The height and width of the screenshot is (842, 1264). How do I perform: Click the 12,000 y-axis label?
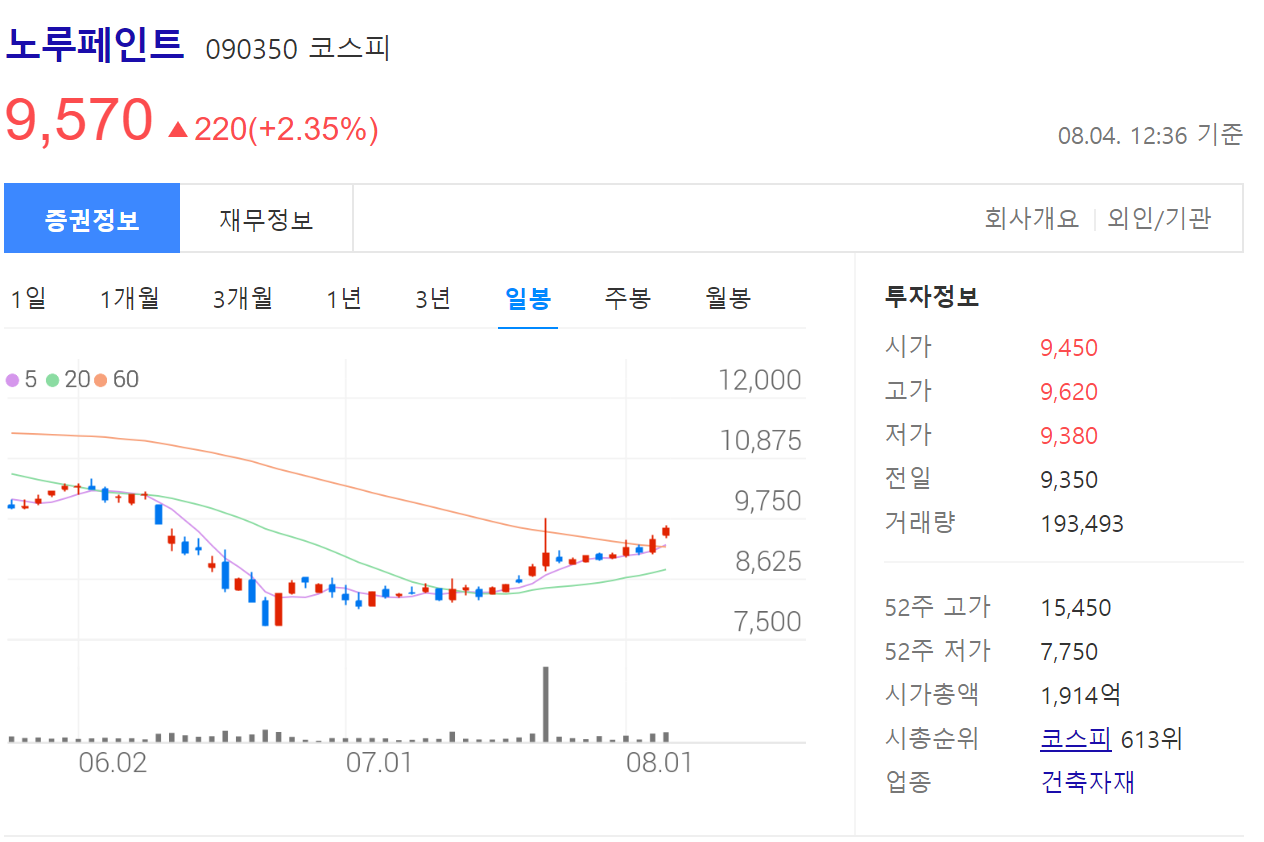point(760,380)
